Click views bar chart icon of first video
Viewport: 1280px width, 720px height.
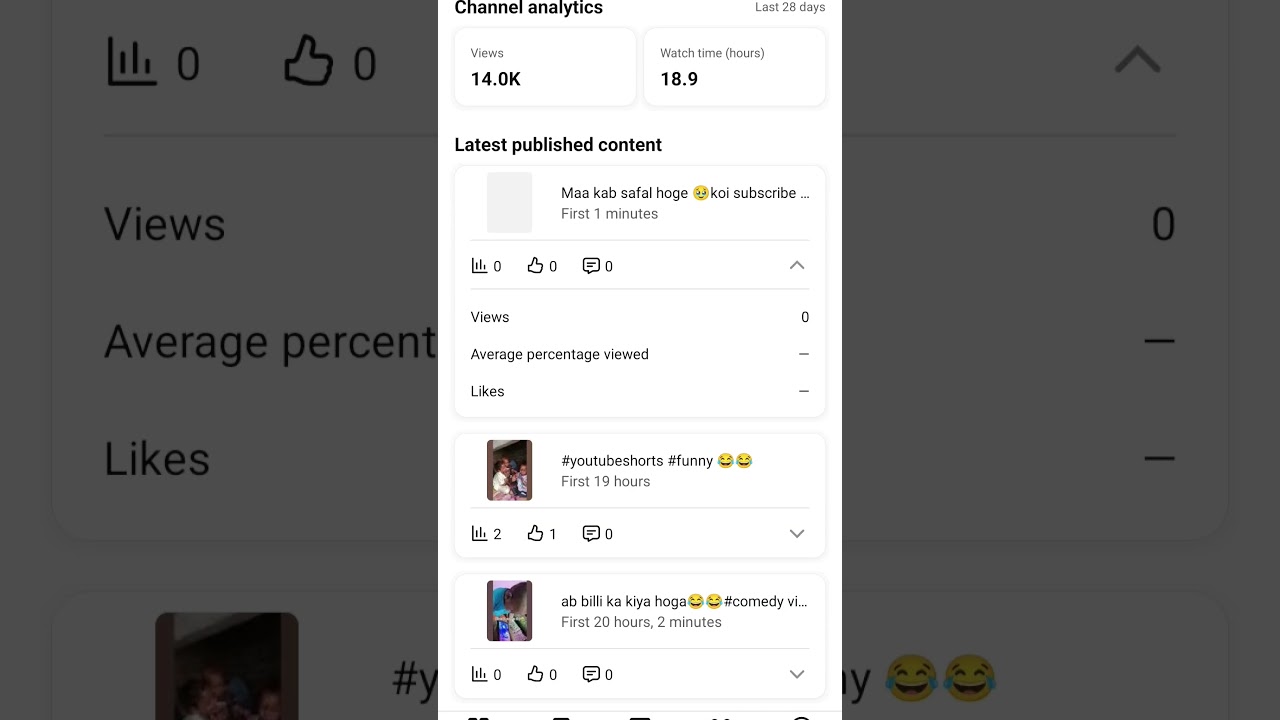[479, 266]
